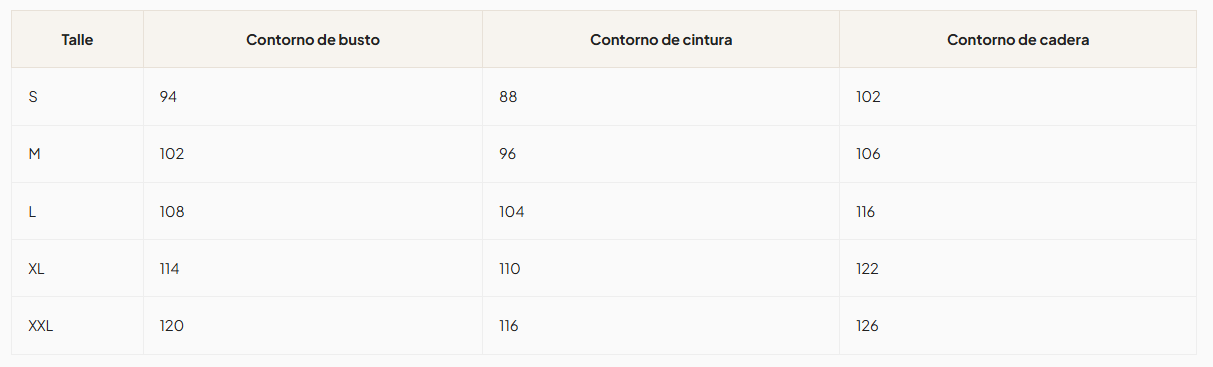Viewport: 1213px width, 367px height.
Task: Click the XXL size row label
Action: pos(41,326)
